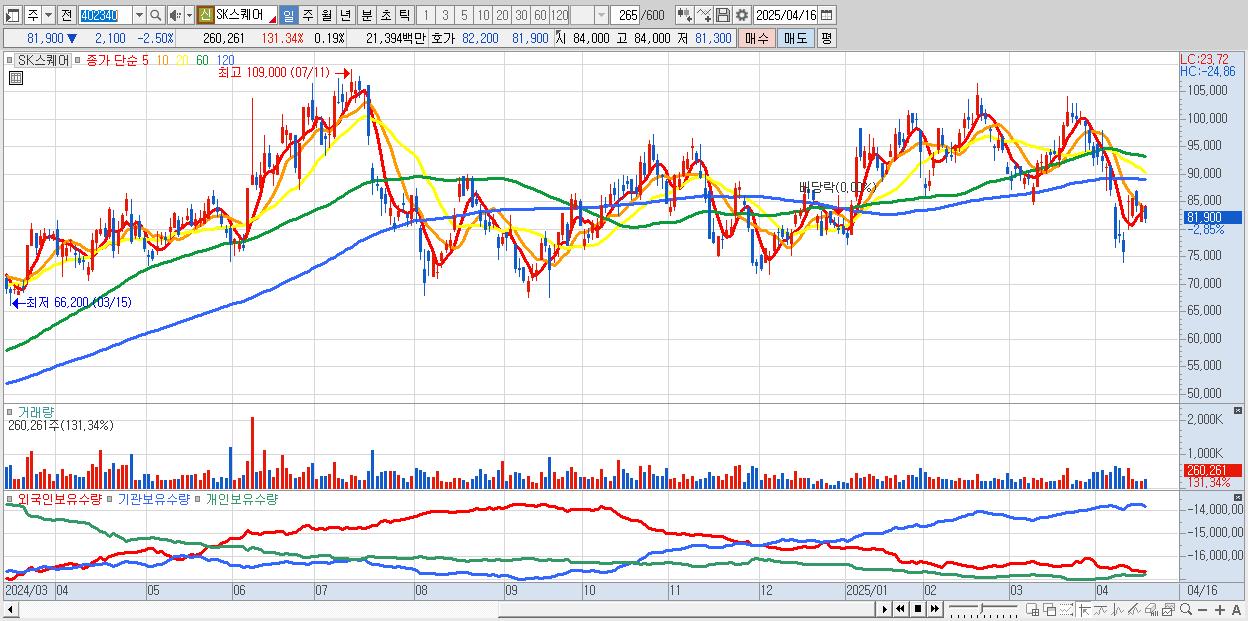
Task: Rewind chart replay
Action: click(900, 609)
